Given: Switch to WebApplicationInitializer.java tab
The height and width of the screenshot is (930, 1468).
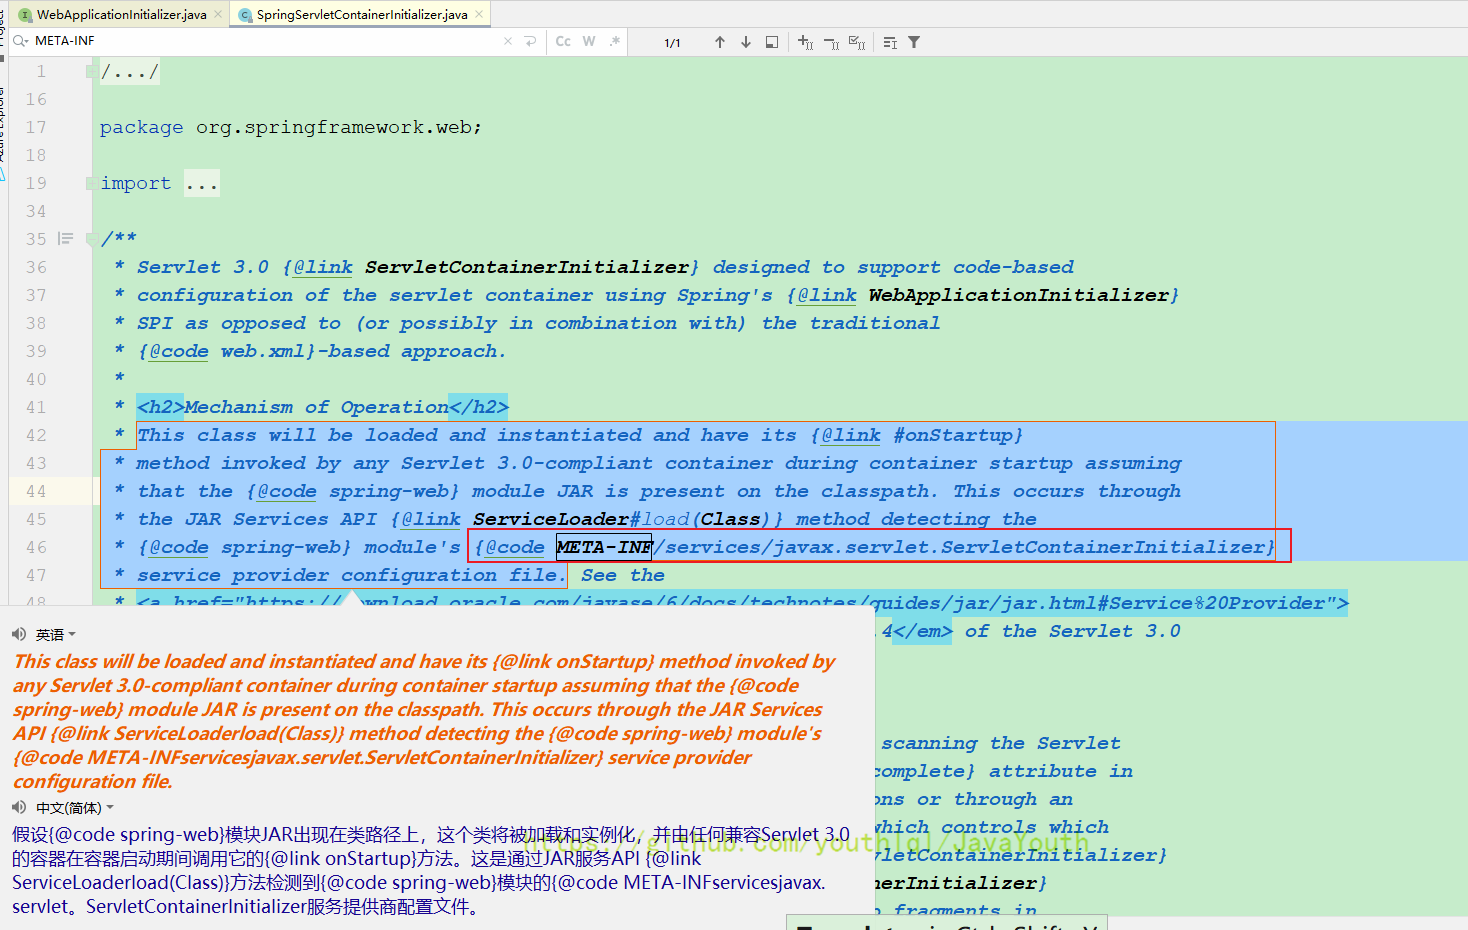Looking at the screenshot, I should click(121, 14).
